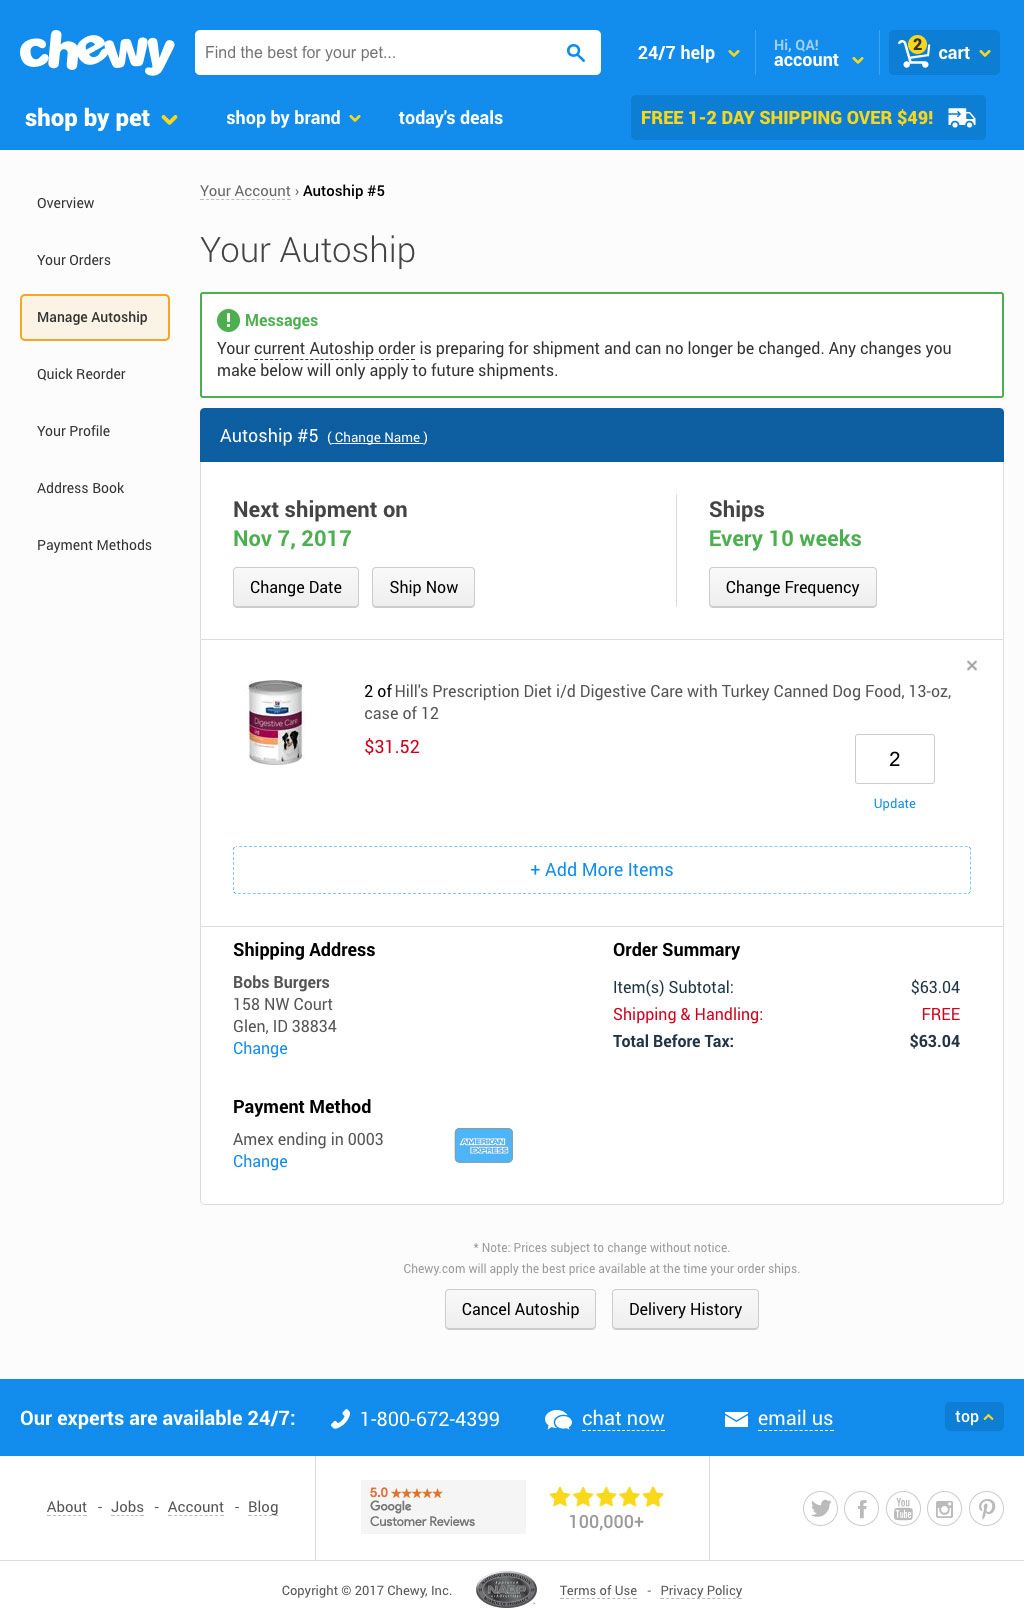The image size is (1024, 1620).
Task: Click the Chewy logo
Action: 97,52
